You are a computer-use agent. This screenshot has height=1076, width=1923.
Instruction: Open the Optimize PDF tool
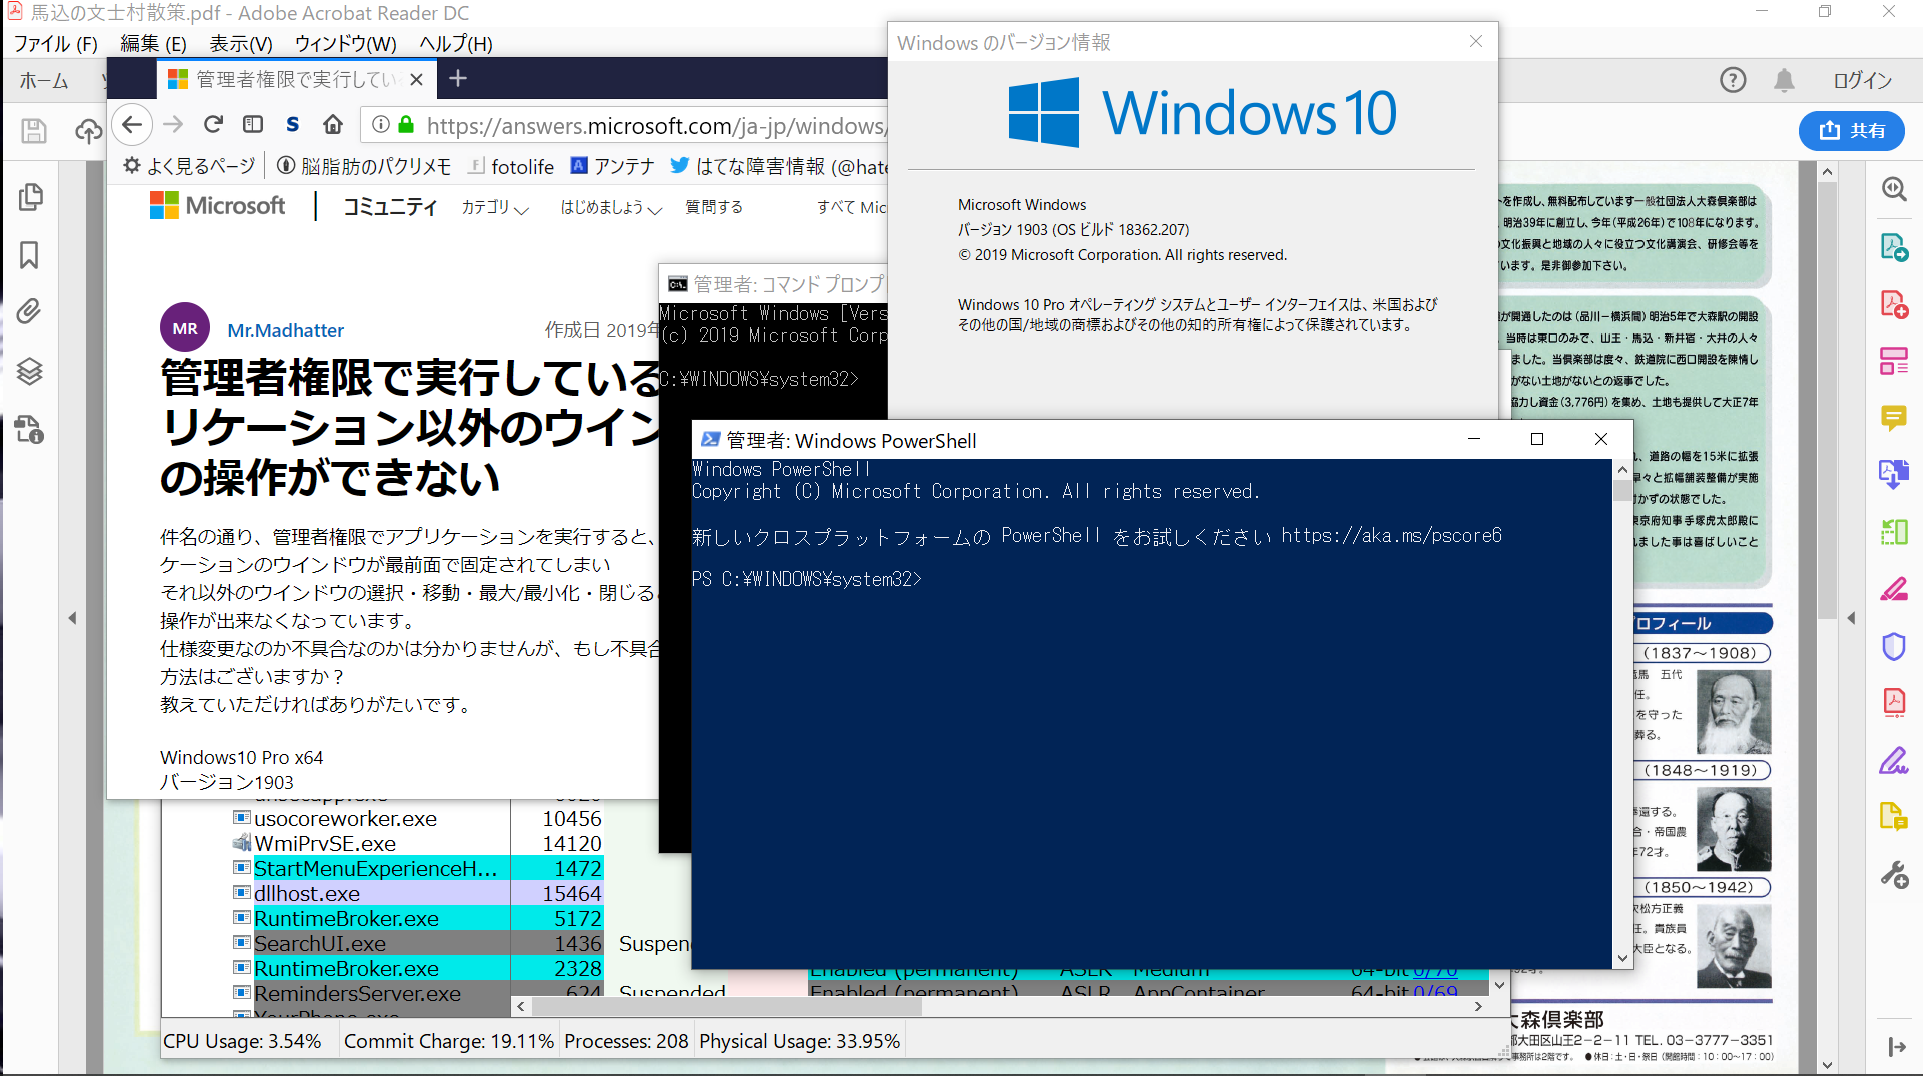click(x=1894, y=702)
